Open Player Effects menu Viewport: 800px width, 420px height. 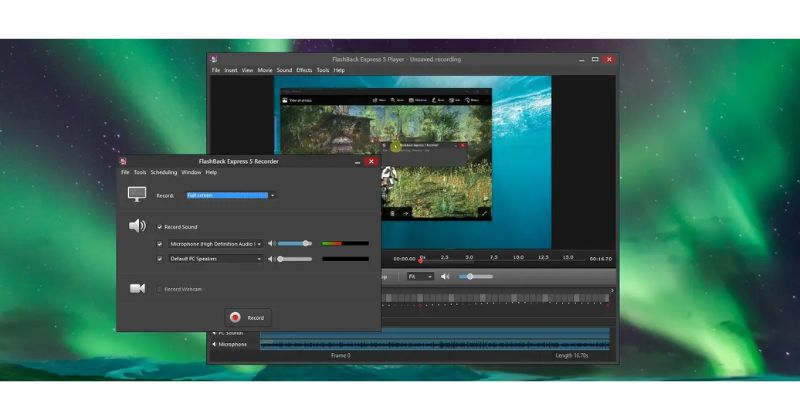(x=304, y=70)
